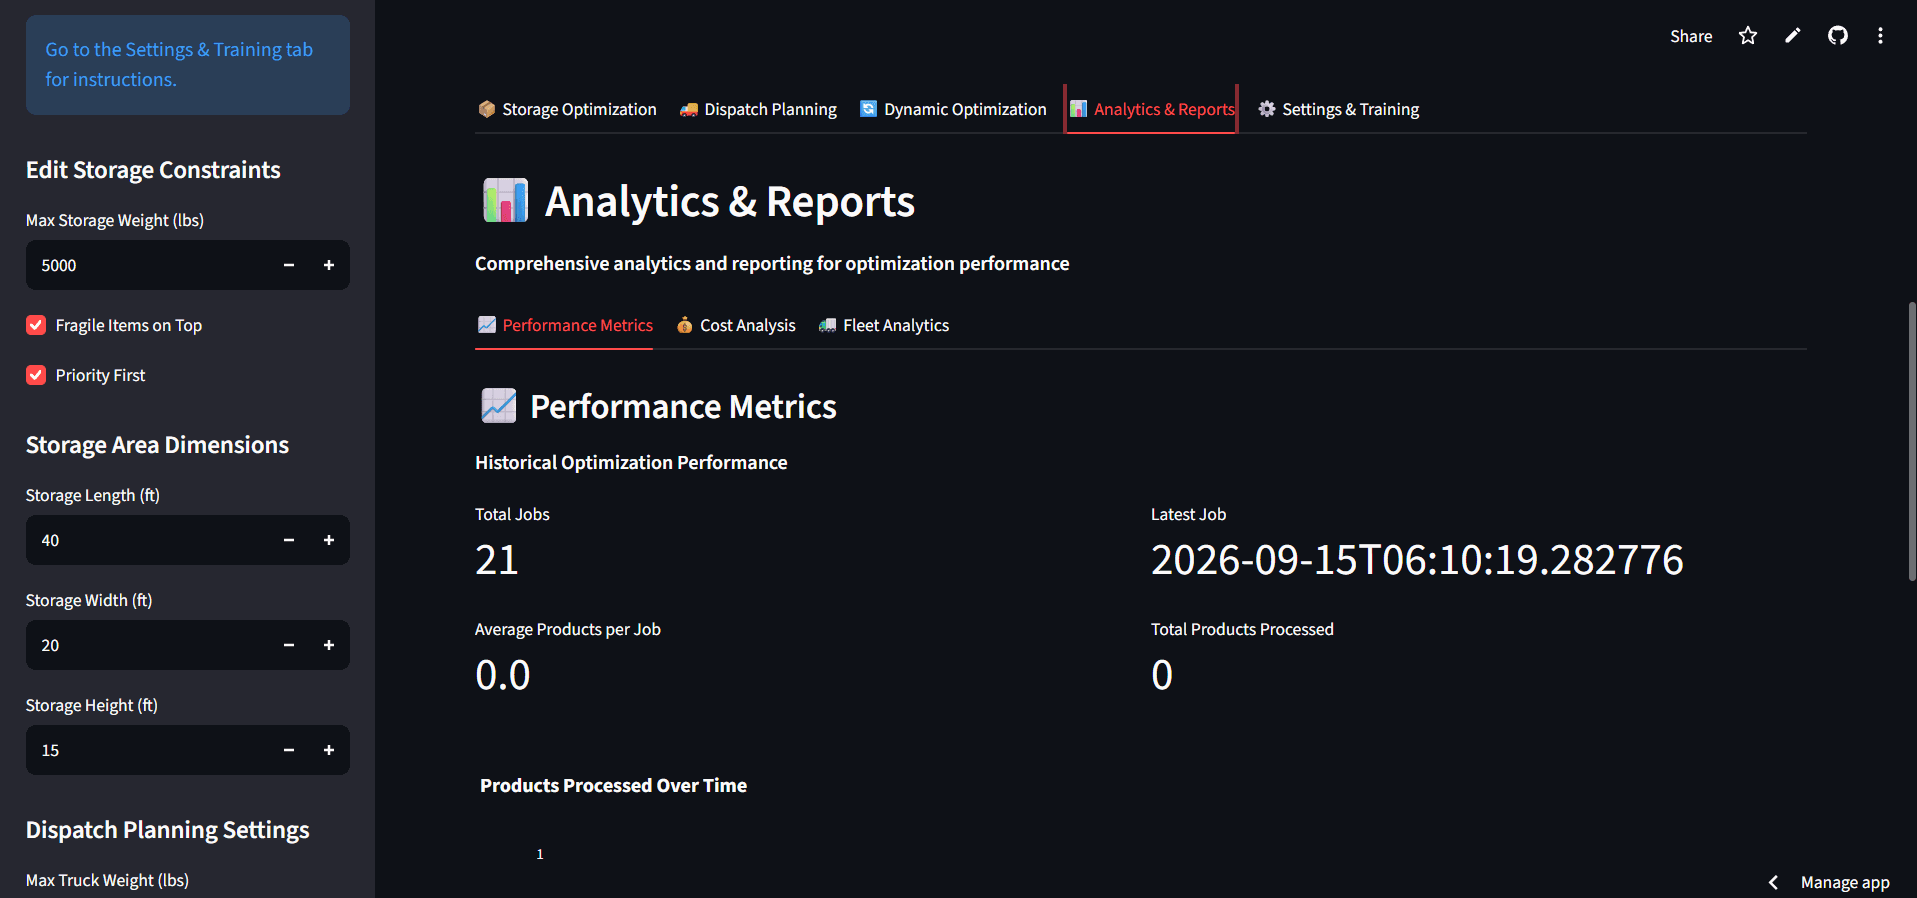Click the Average Products per Job value
The width and height of the screenshot is (1917, 898).
coord(503,675)
